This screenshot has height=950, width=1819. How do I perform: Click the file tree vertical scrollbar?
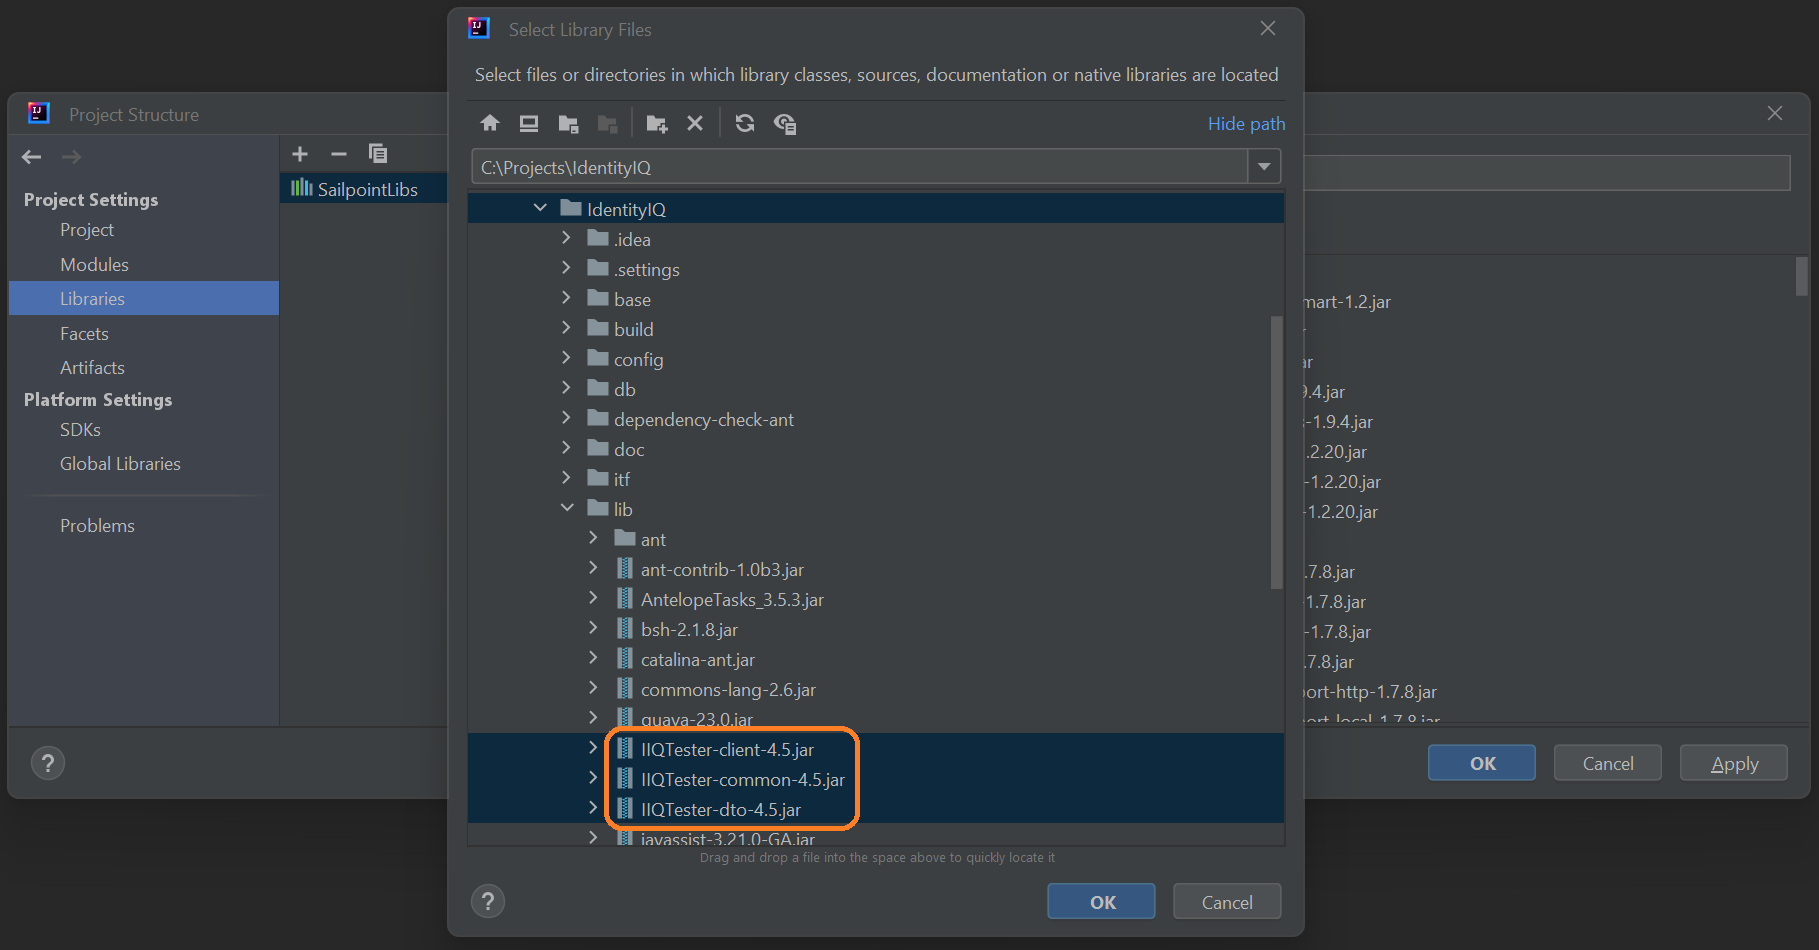1276,452
